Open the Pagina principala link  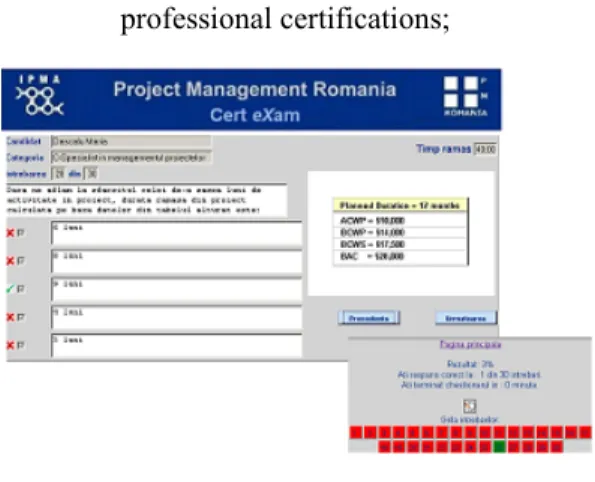point(471,345)
